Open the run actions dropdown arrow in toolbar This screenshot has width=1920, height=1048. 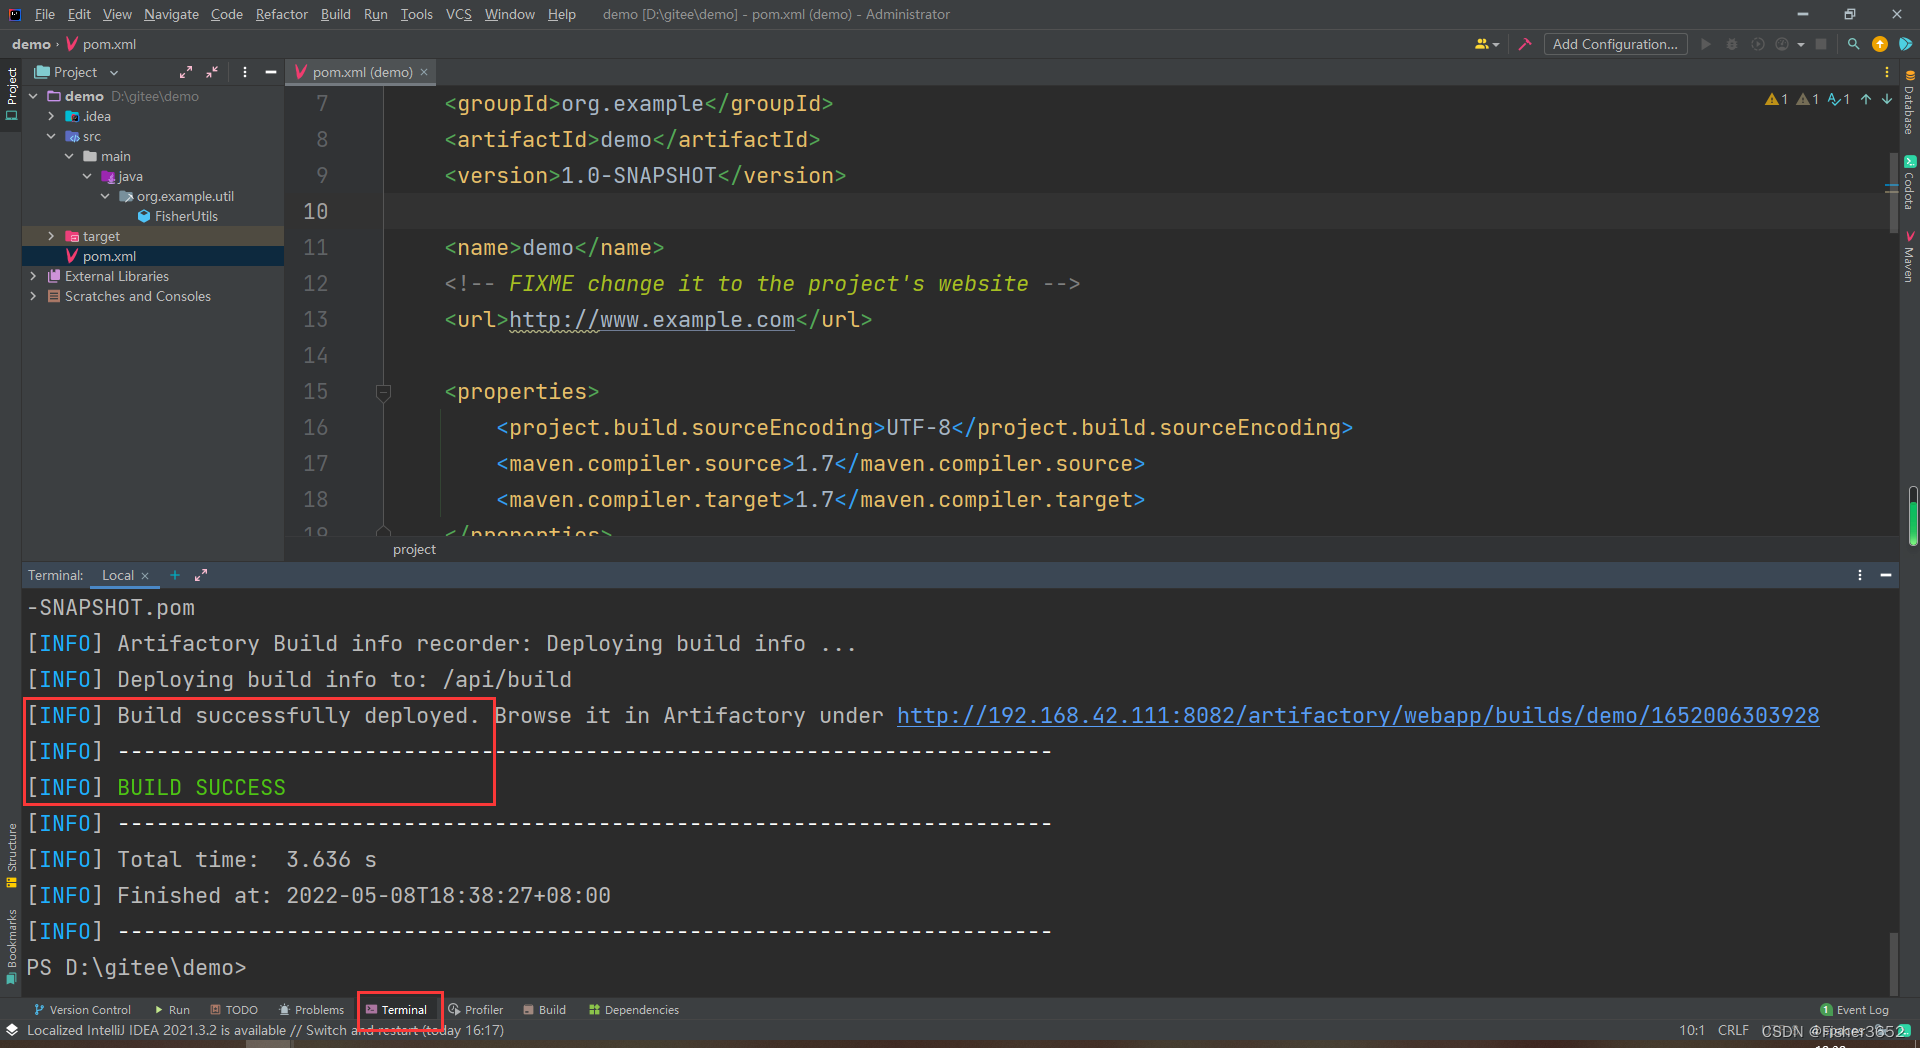(x=1801, y=44)
